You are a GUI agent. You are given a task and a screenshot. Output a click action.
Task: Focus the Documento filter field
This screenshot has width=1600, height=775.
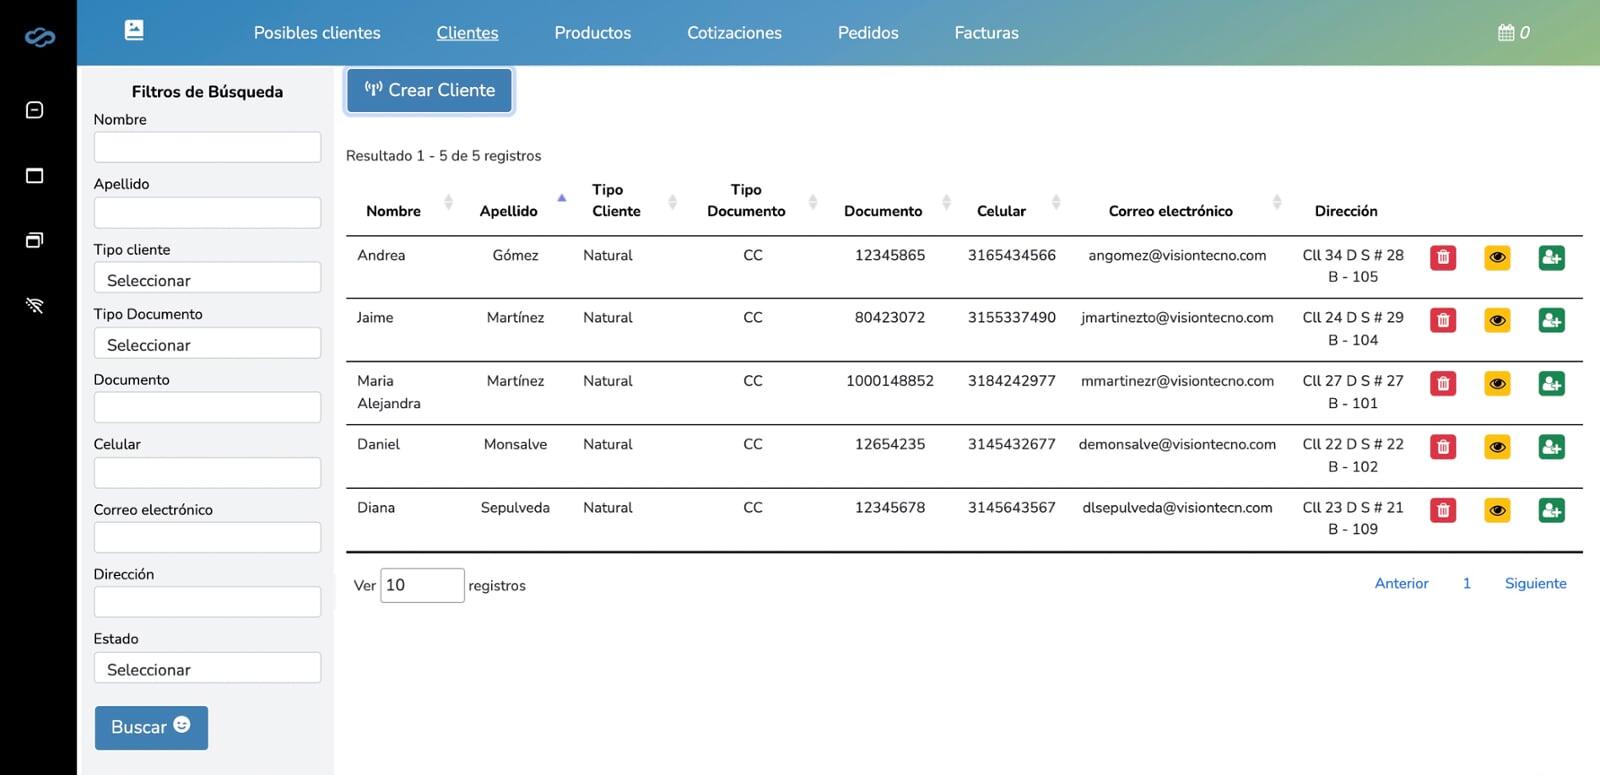point(207,407)
